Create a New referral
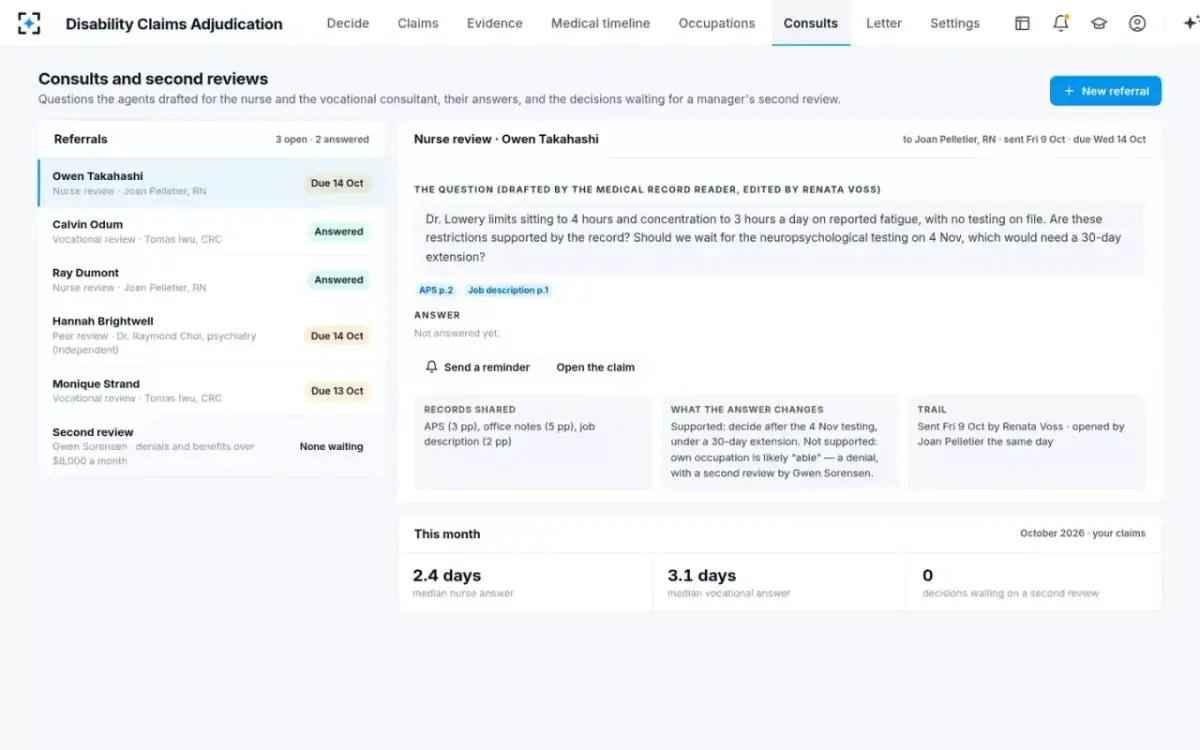Image resolution: width=1200 pixels, height=750 pixels. click(x=1106, y=91)
